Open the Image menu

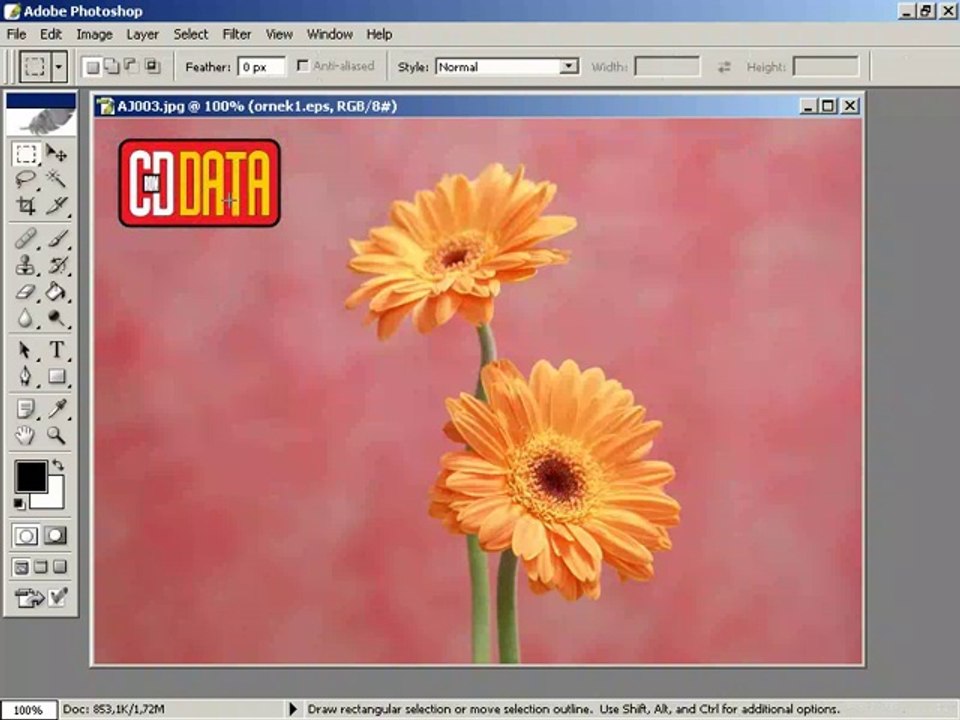click(94, 34)
